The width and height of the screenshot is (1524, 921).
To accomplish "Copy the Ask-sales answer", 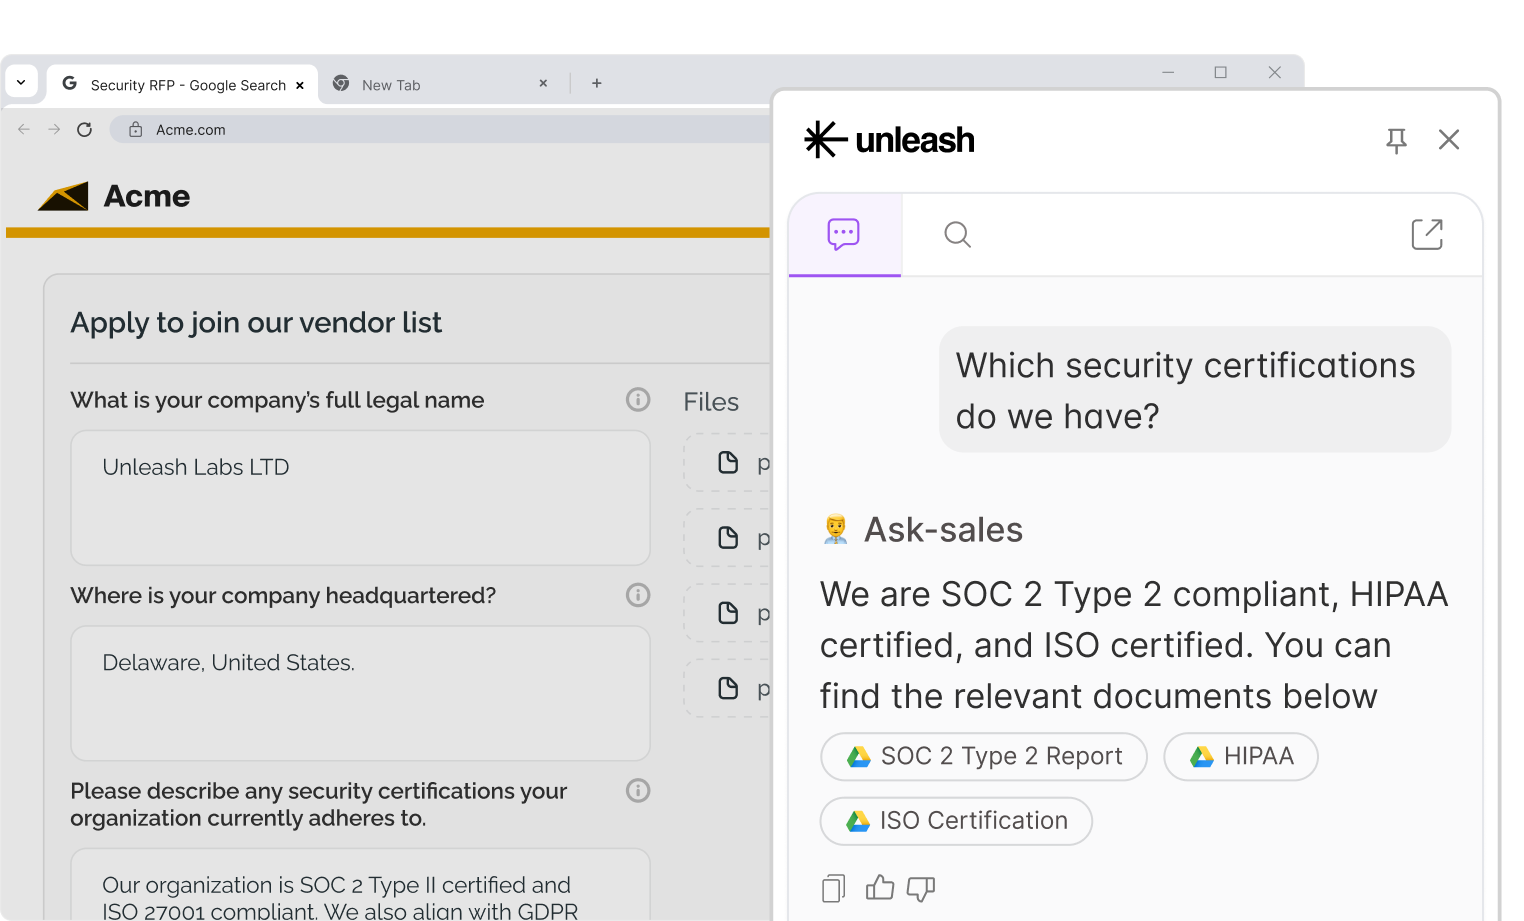I will (x=833, y=888).
